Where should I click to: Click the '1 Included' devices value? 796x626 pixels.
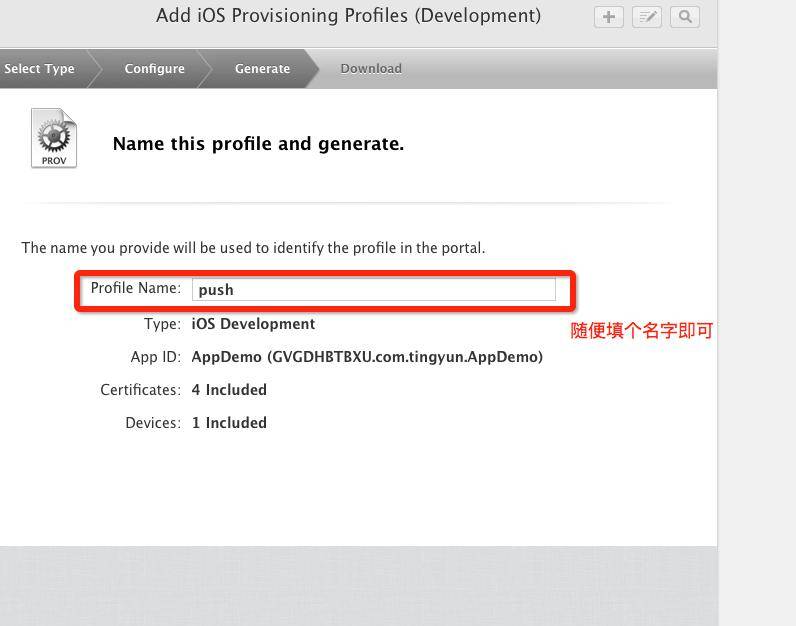(229, 423)
